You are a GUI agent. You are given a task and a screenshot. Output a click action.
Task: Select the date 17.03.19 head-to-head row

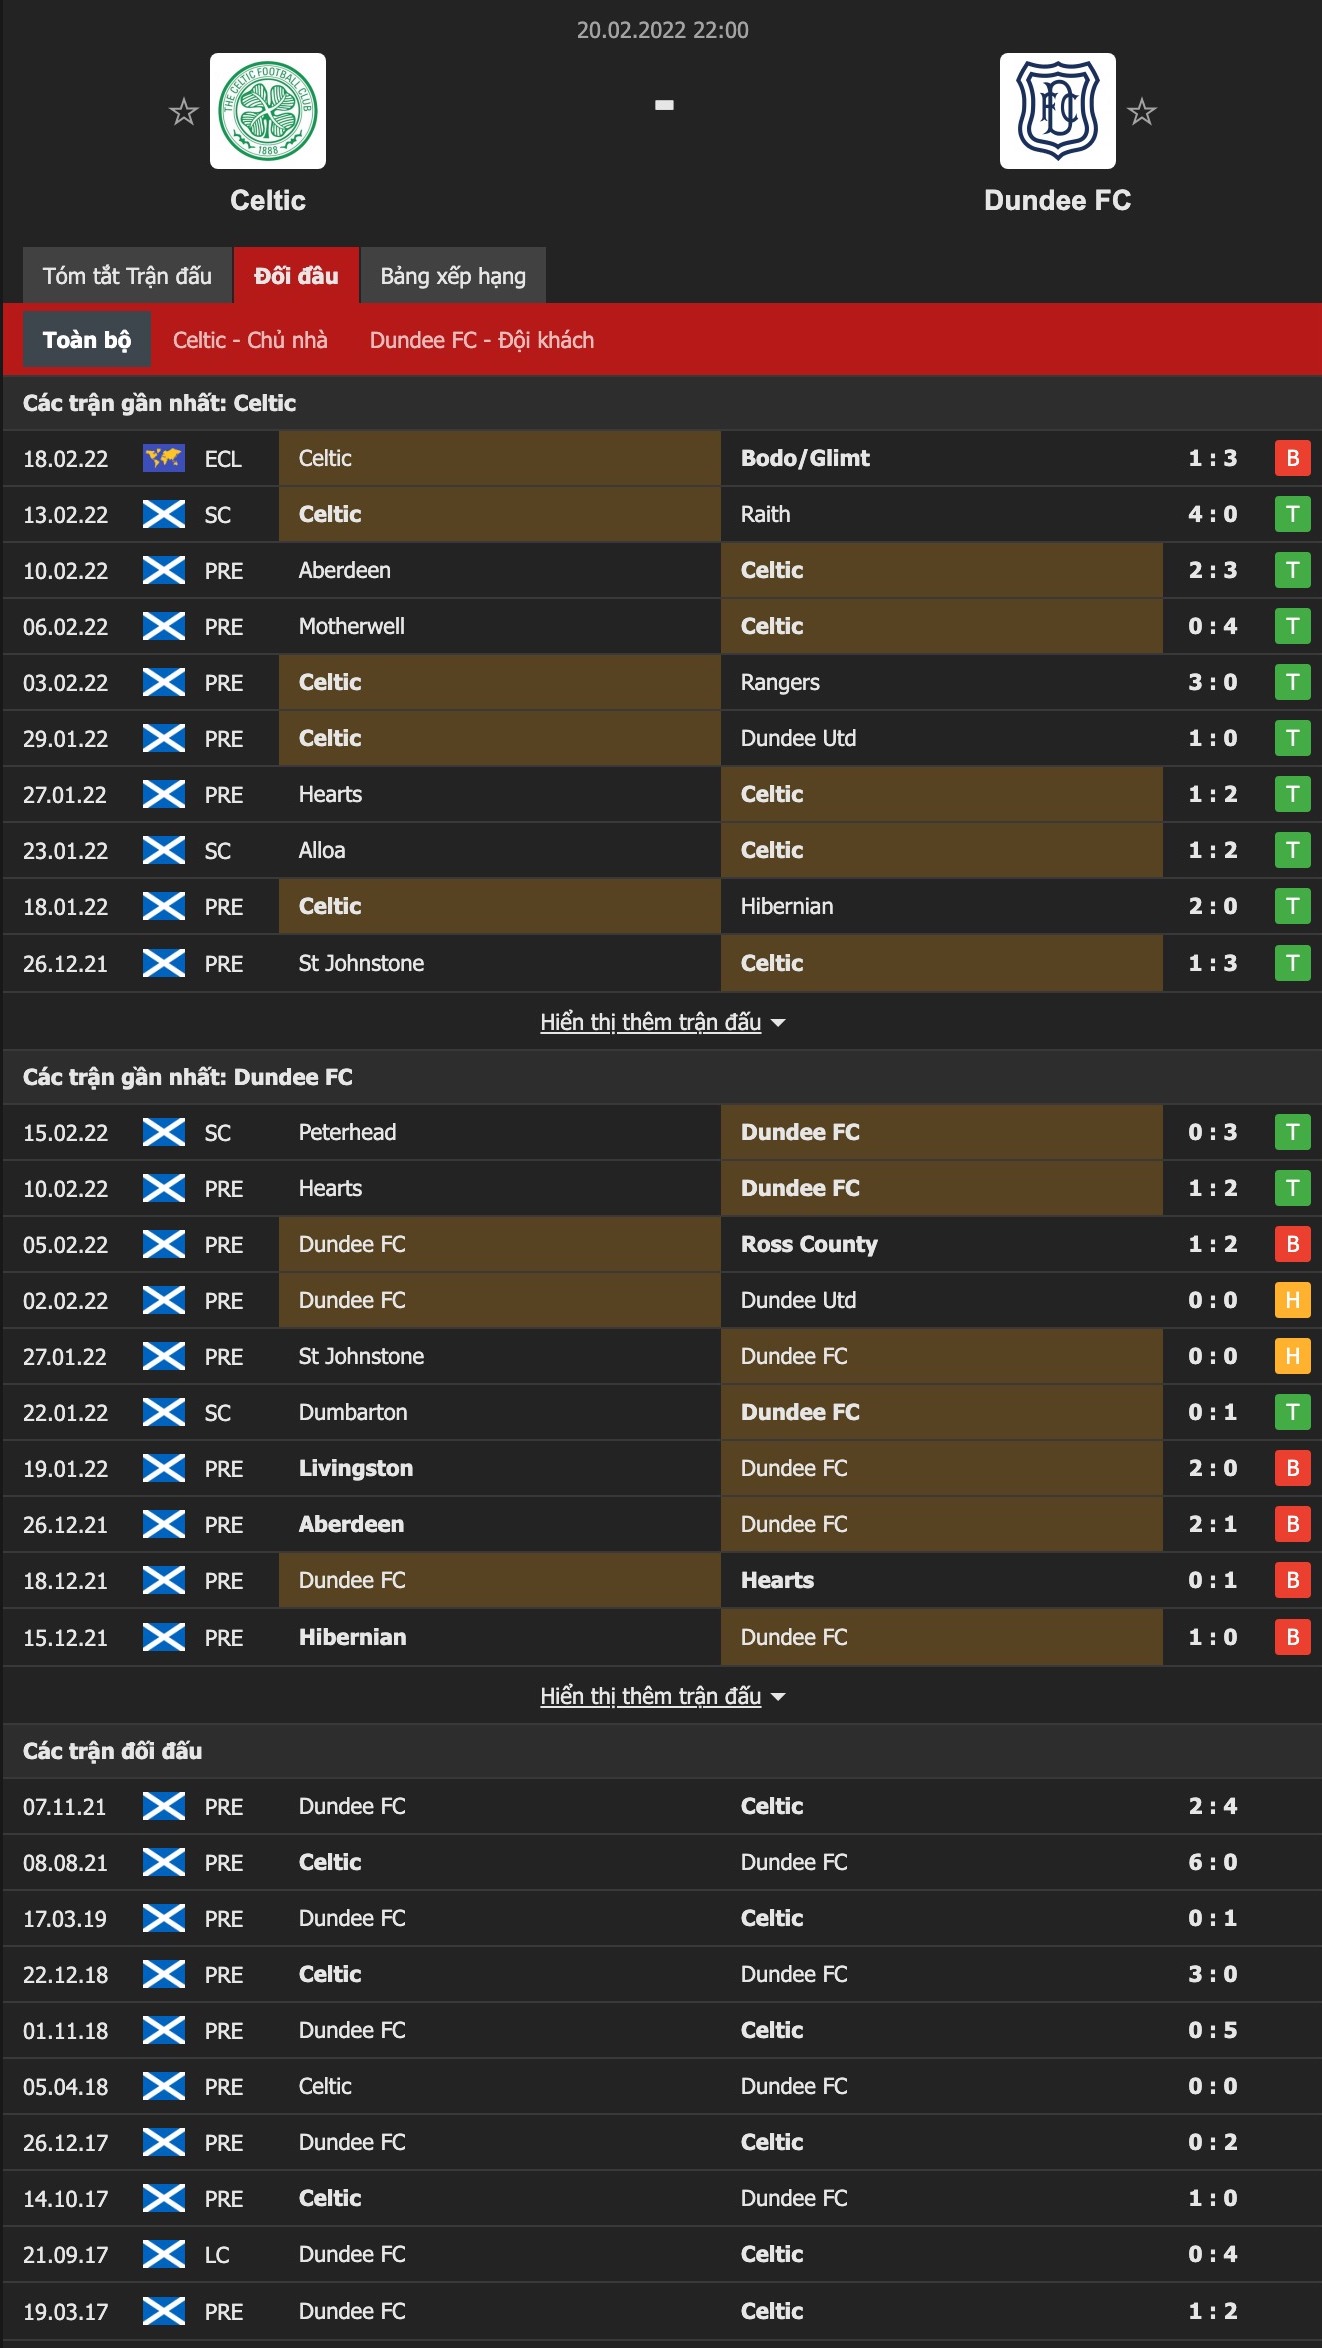click(65, 1918)
